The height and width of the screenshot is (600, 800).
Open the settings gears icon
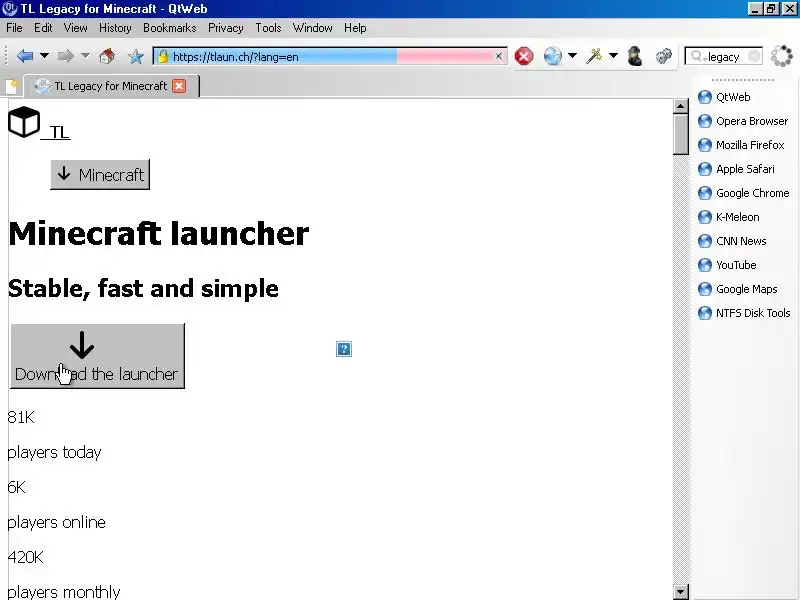[x=663, y=56]
